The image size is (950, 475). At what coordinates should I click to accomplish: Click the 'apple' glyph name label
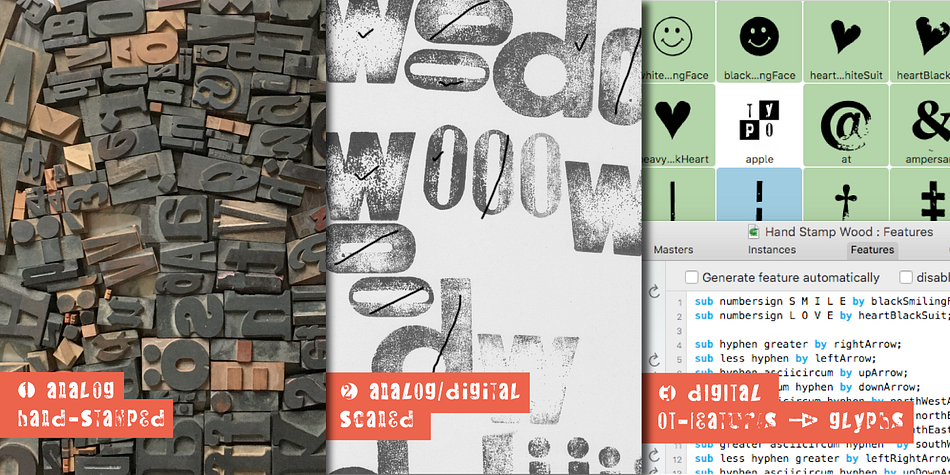(x=759, y=159)
